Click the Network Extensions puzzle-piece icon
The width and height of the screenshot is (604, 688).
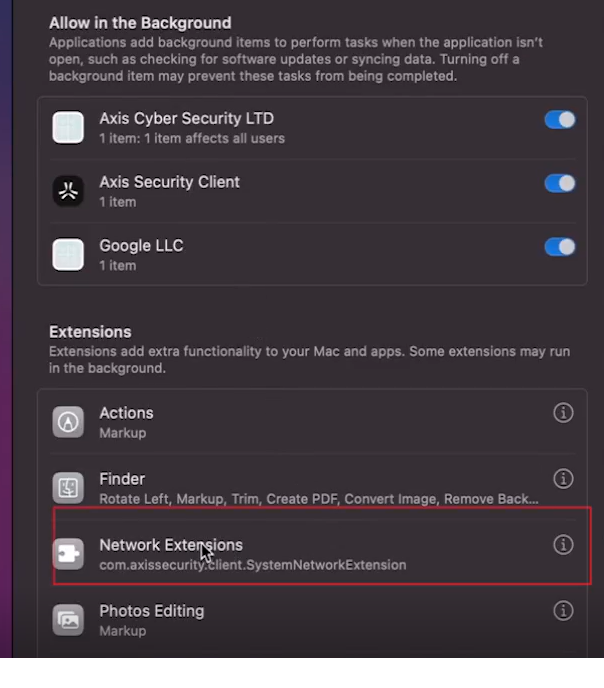[68, 554]
